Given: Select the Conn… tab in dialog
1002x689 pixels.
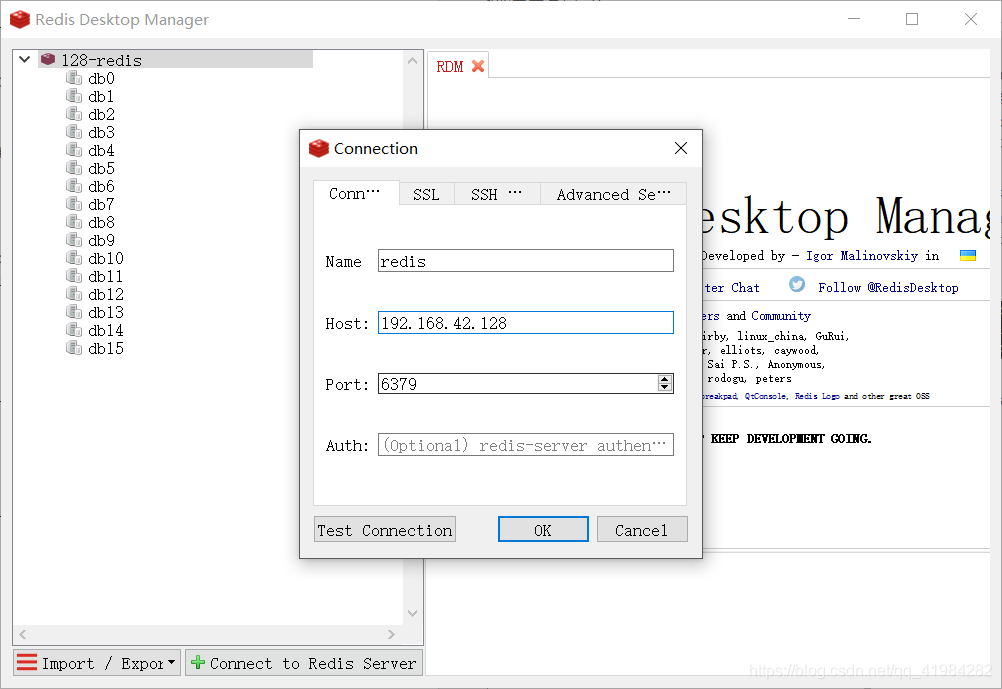Looking at the screenshot, I should pyautogui.click(x=355, y=193).
